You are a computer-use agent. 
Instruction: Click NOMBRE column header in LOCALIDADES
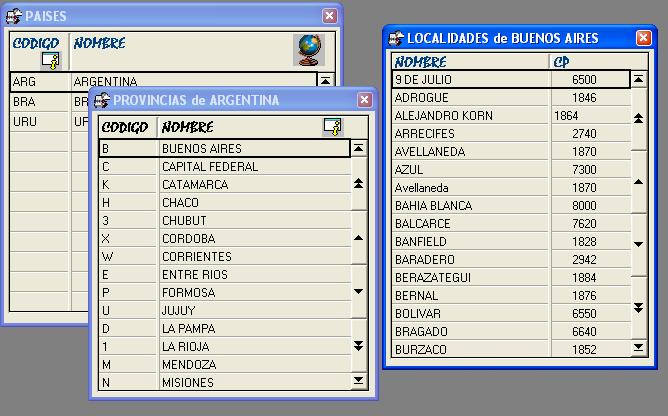coord(420,62)
